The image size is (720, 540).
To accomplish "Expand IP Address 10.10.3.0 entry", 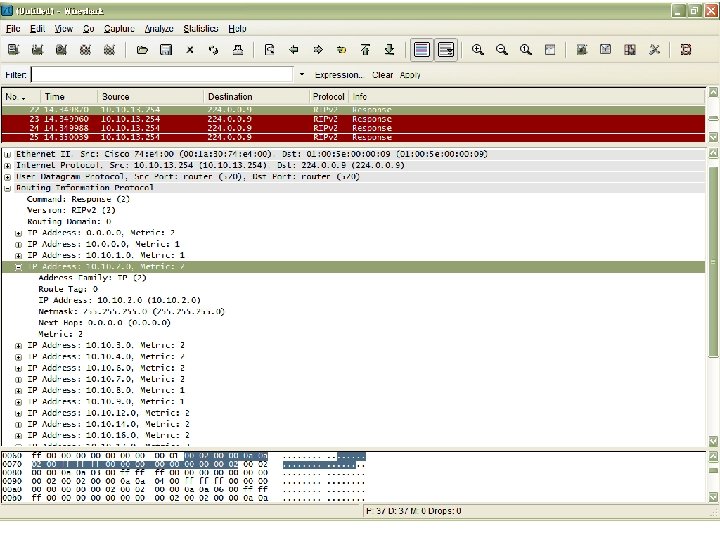I will [x=18, y=346].
